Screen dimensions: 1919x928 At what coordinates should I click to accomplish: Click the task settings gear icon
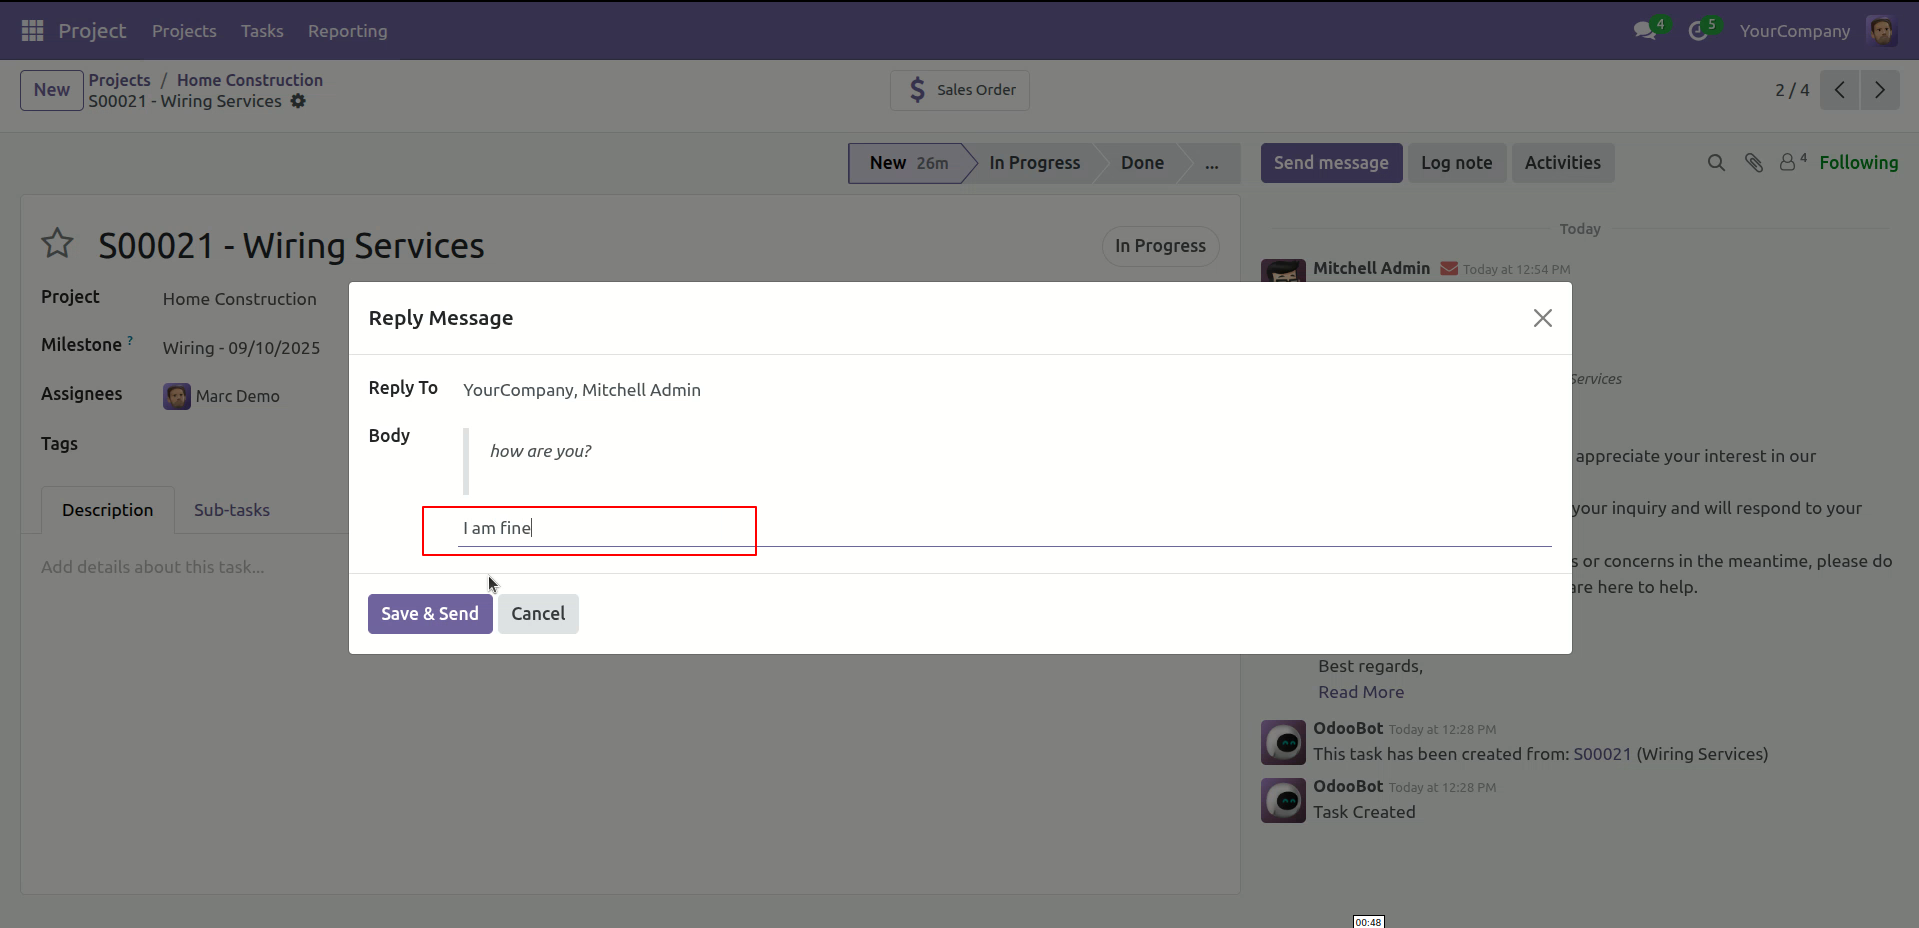coord(298,101)
